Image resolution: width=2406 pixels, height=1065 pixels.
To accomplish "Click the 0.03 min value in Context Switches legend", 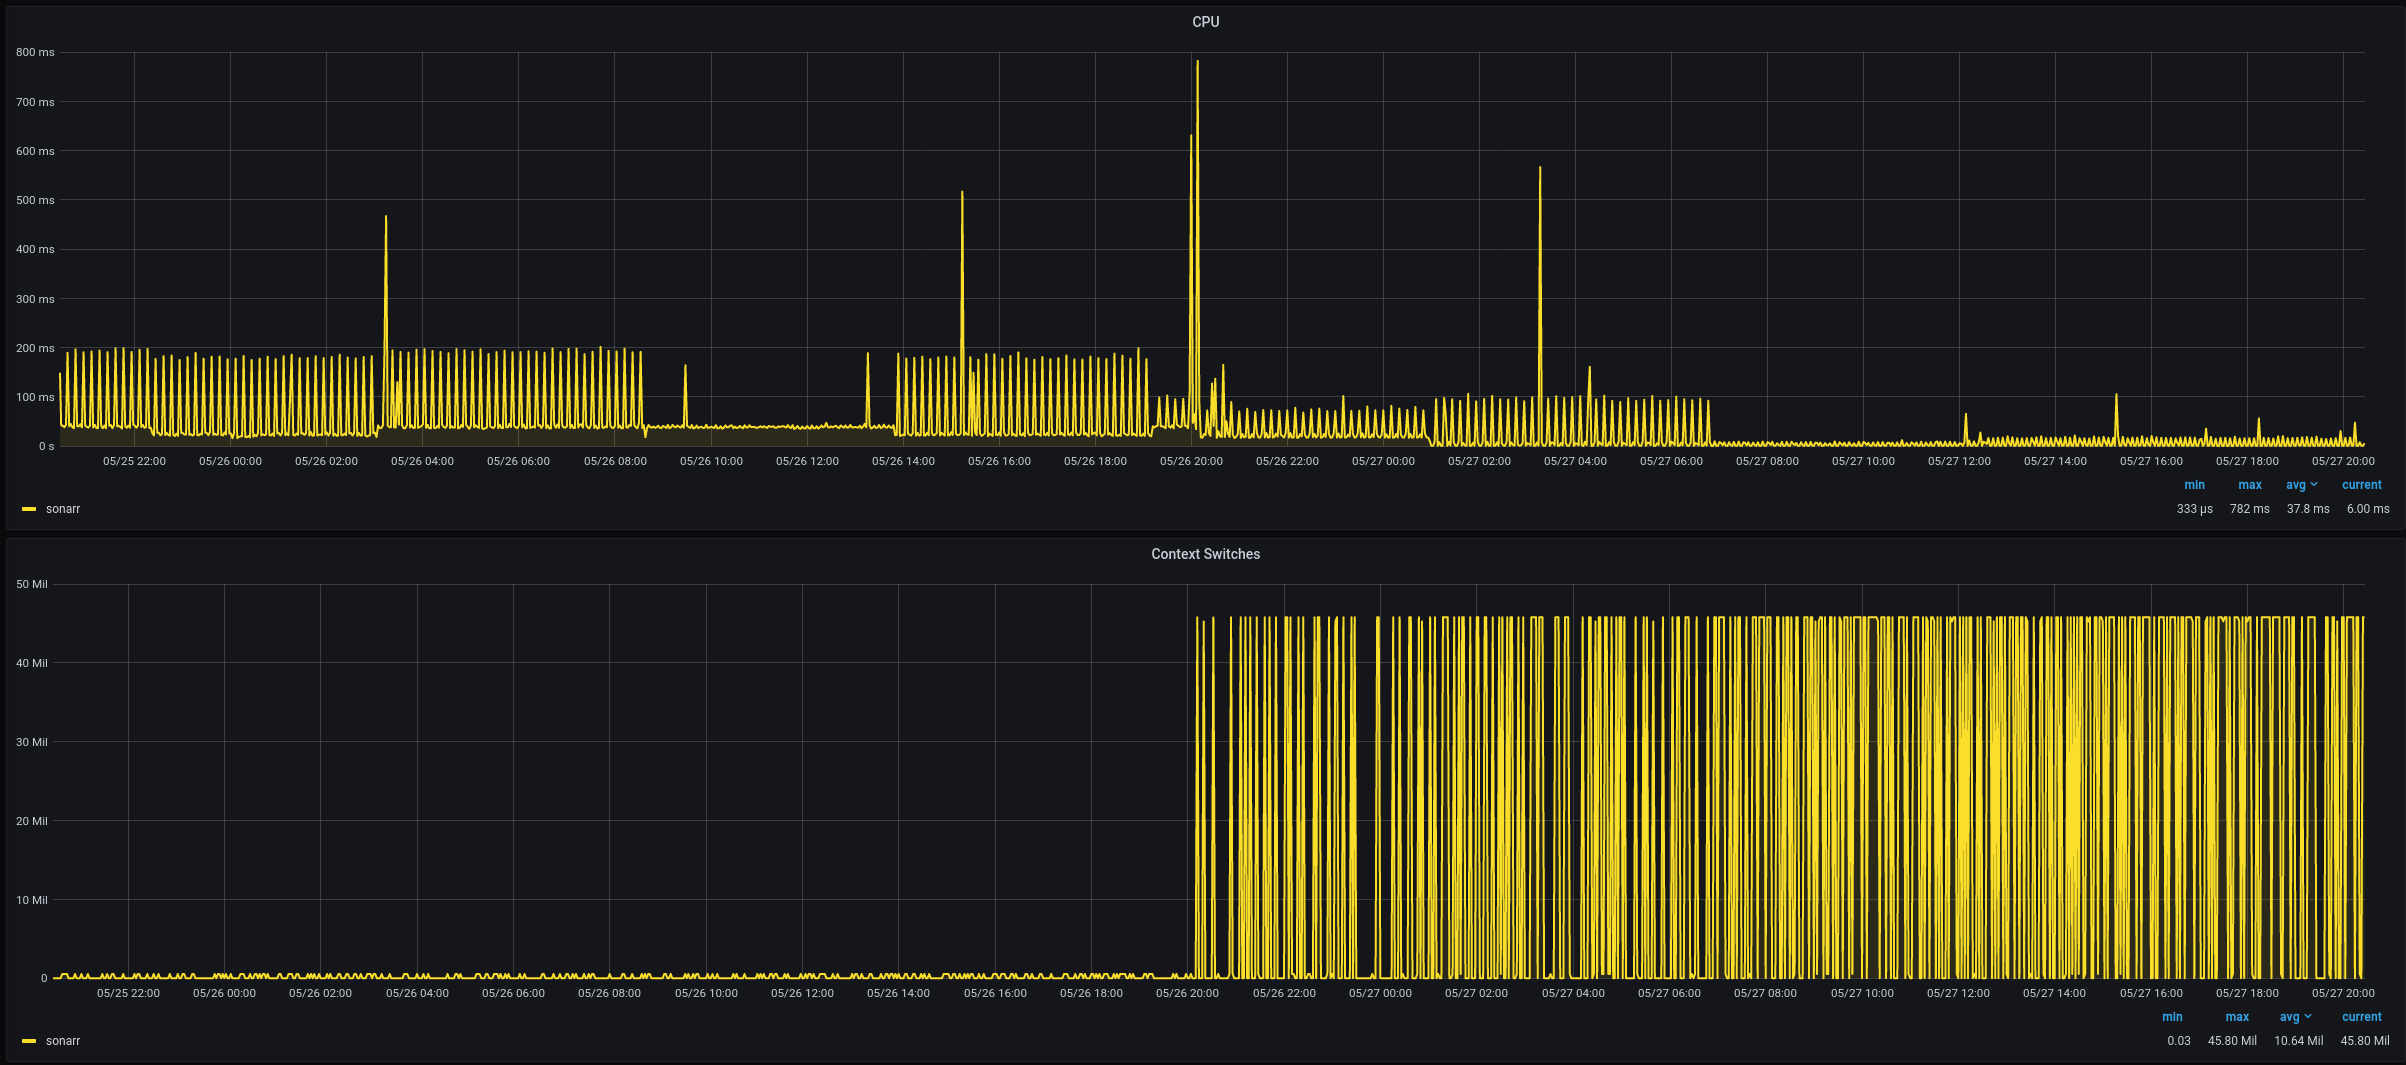I will pyautogui.click(x=2178, y=1041).
